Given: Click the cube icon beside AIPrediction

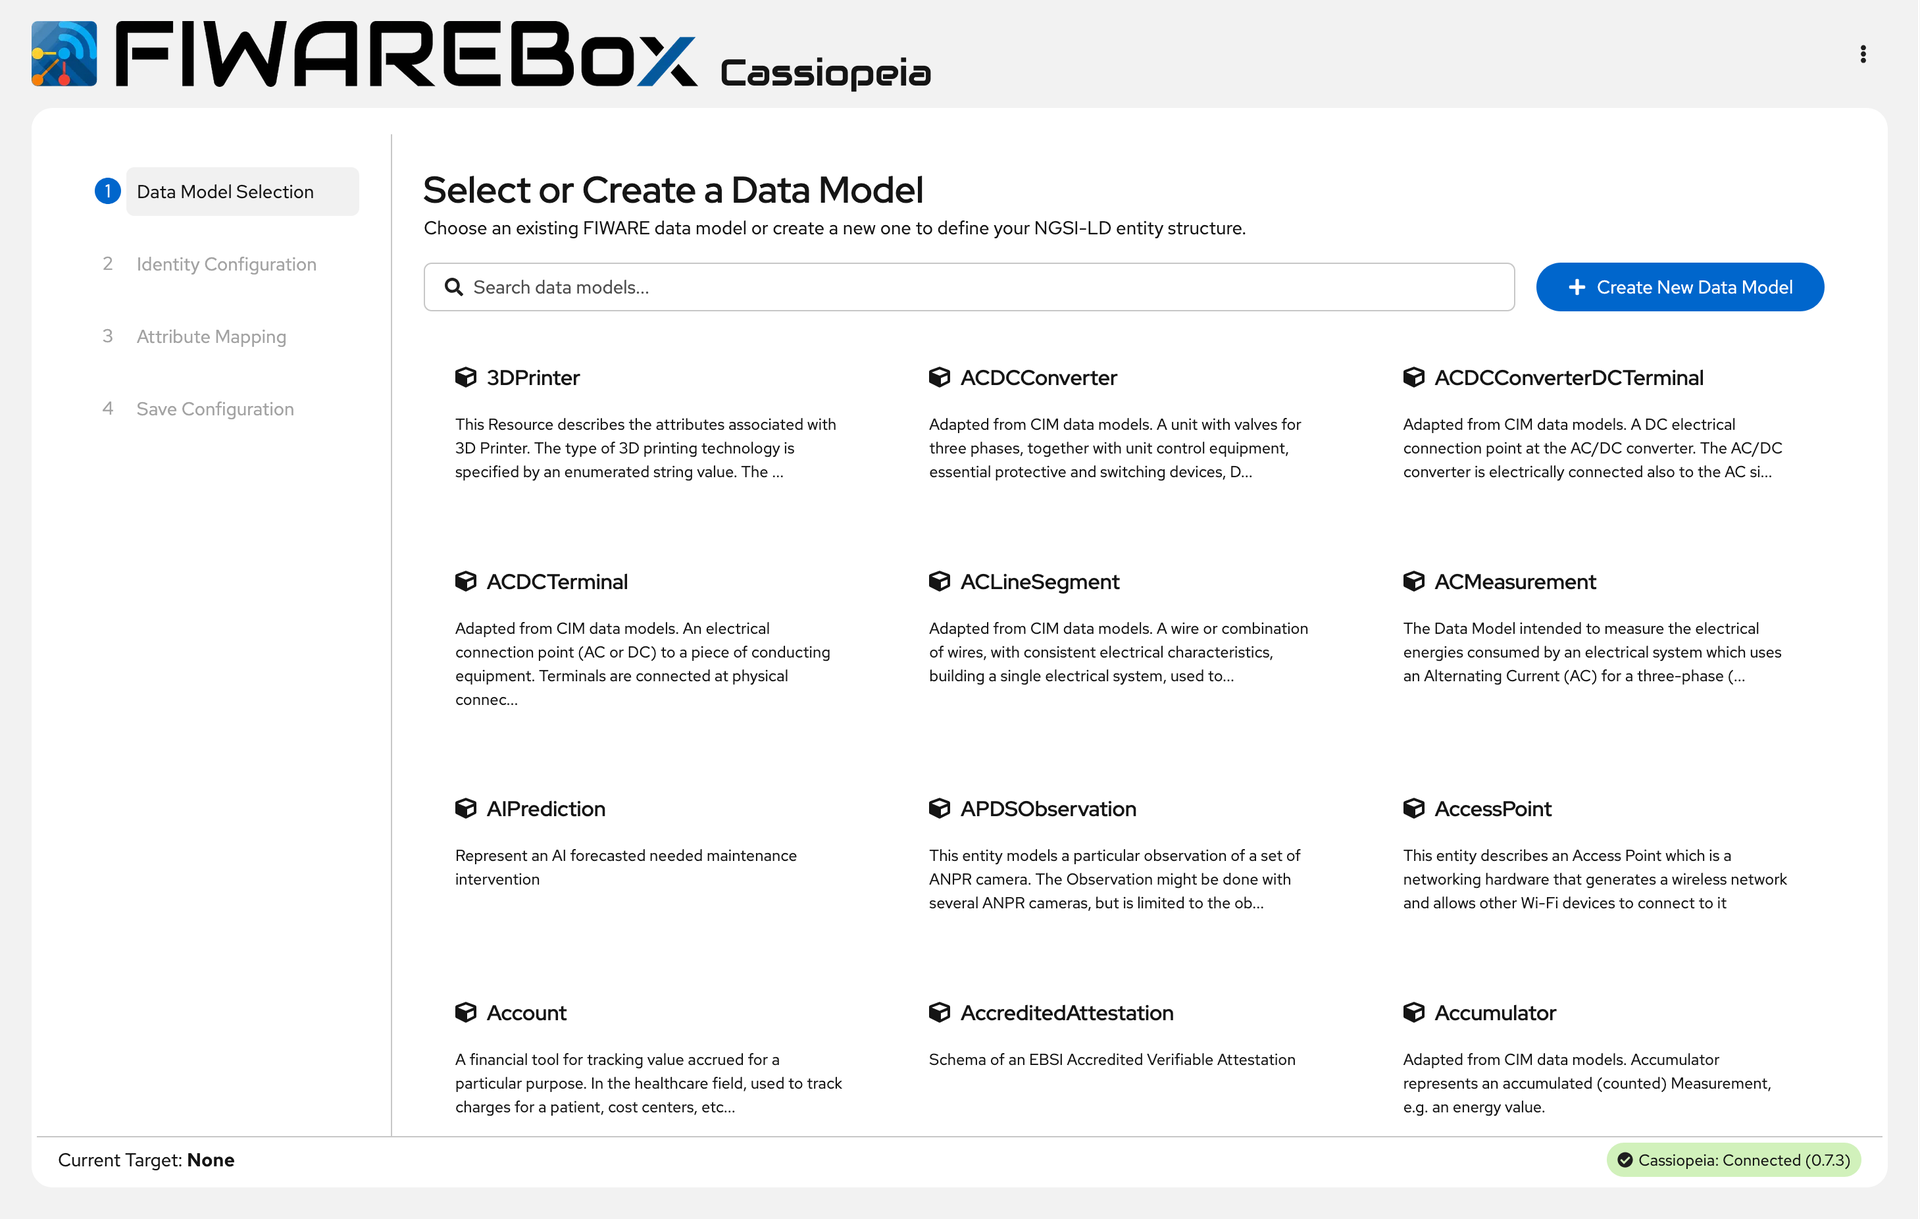Looking at the screenshot, I should 465,808.
